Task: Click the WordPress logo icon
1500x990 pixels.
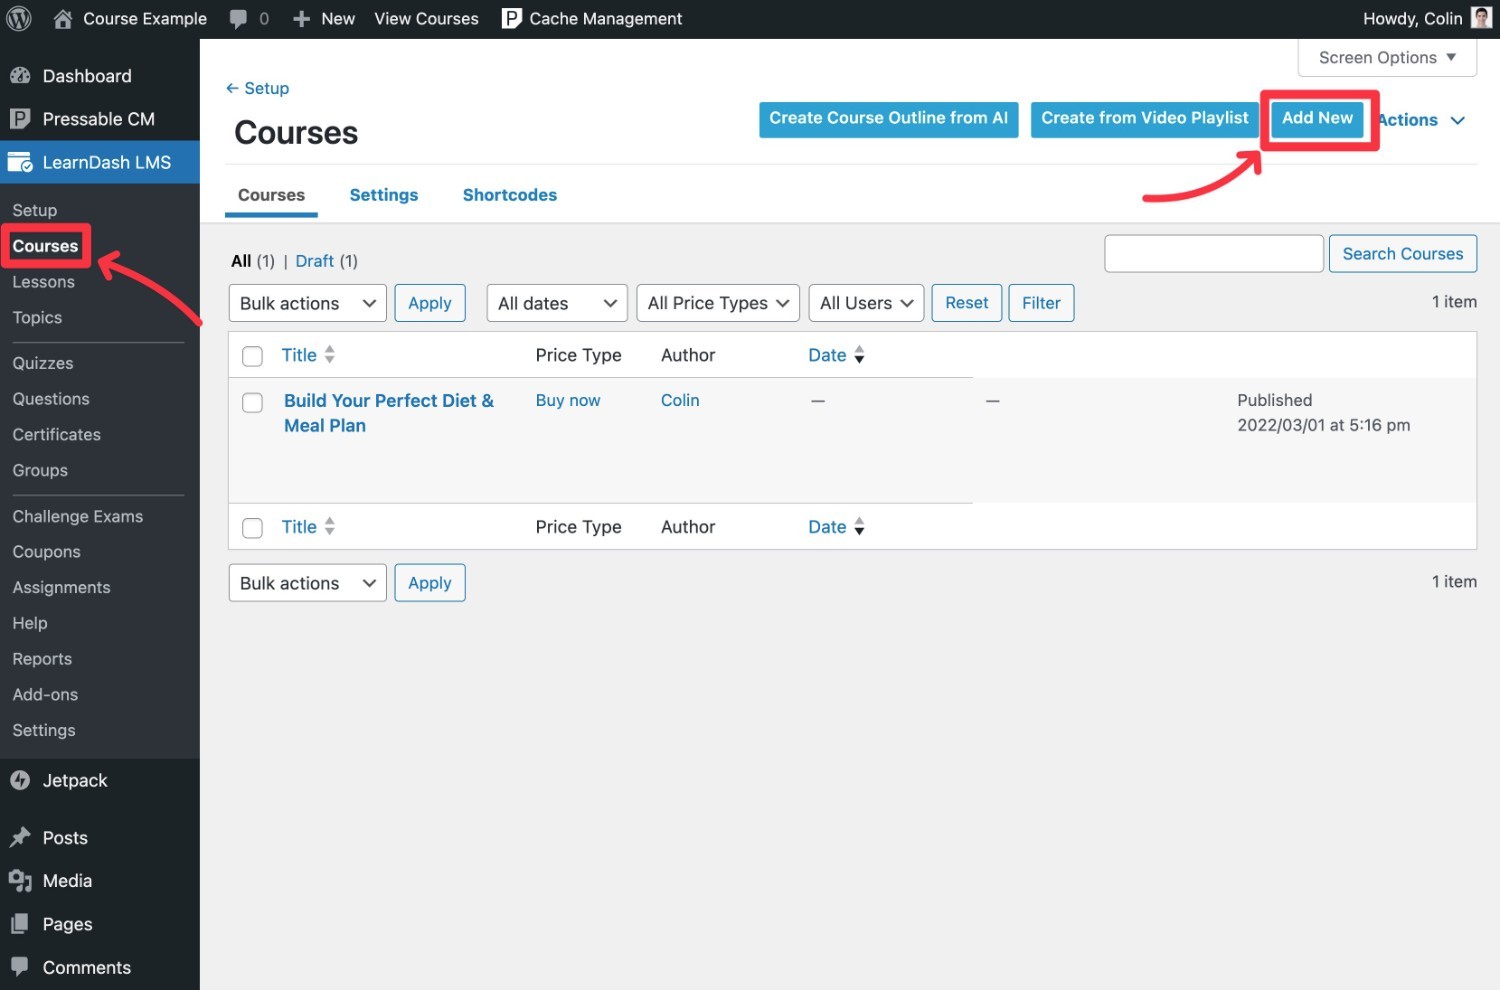Action: coord(19,18)
